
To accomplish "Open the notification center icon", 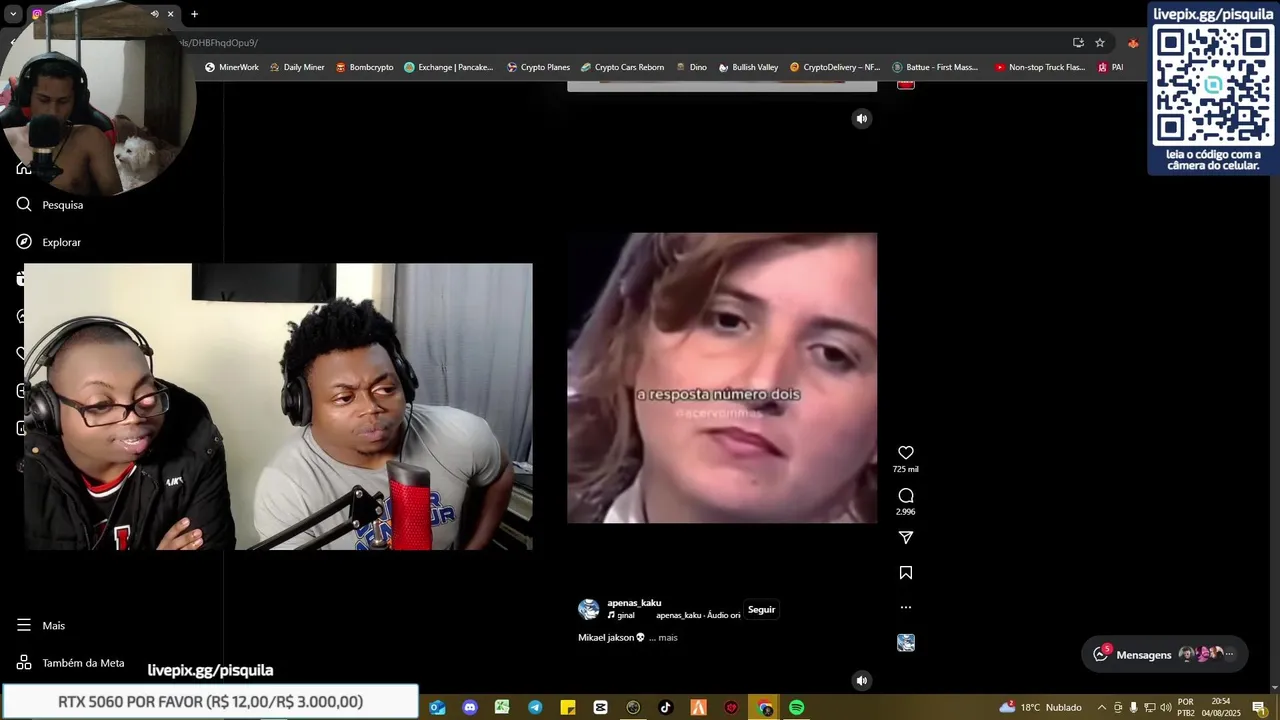I will (1259, 707).
